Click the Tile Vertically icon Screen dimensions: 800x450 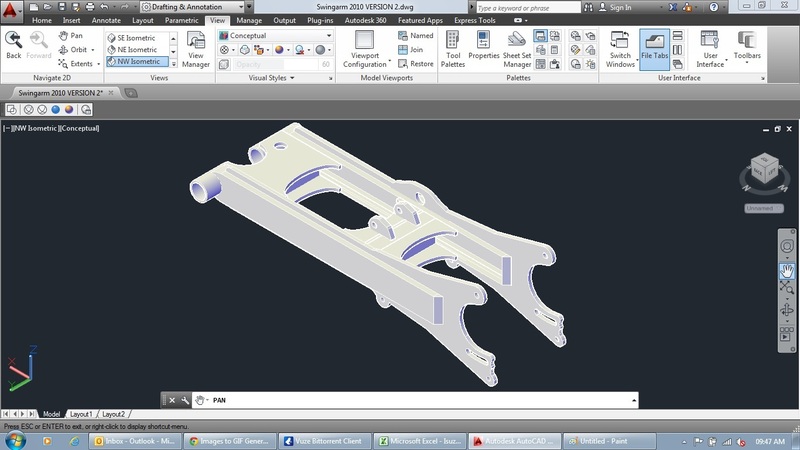(678, 49)
